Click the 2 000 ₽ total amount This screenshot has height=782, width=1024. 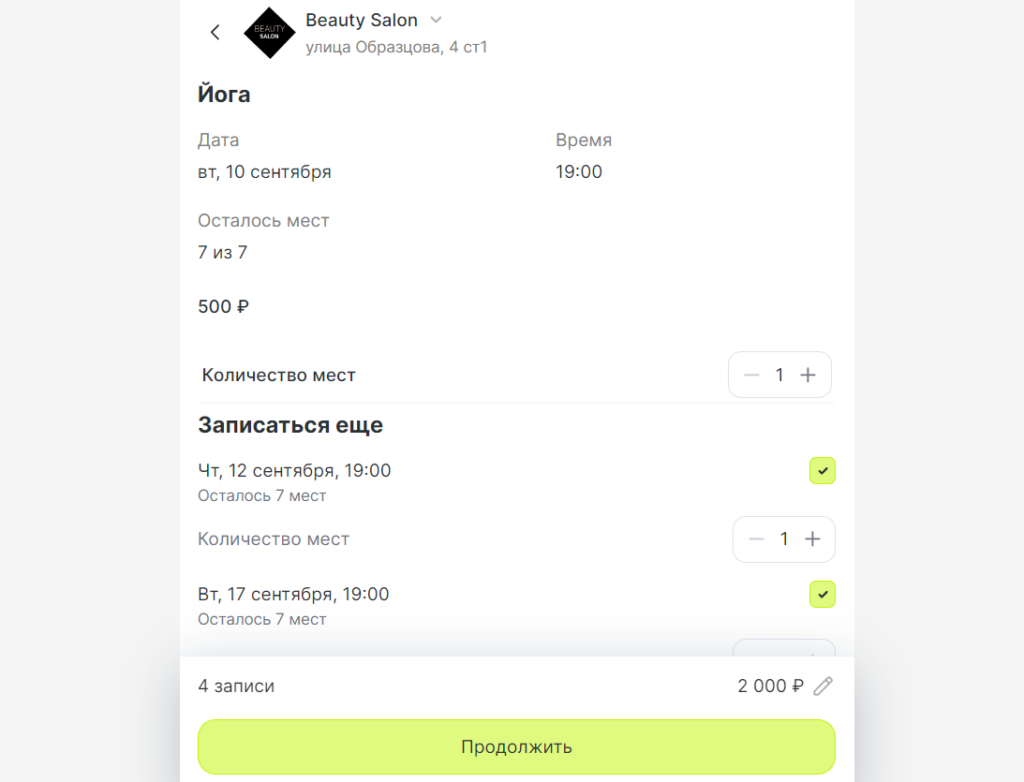click(771, 686)
